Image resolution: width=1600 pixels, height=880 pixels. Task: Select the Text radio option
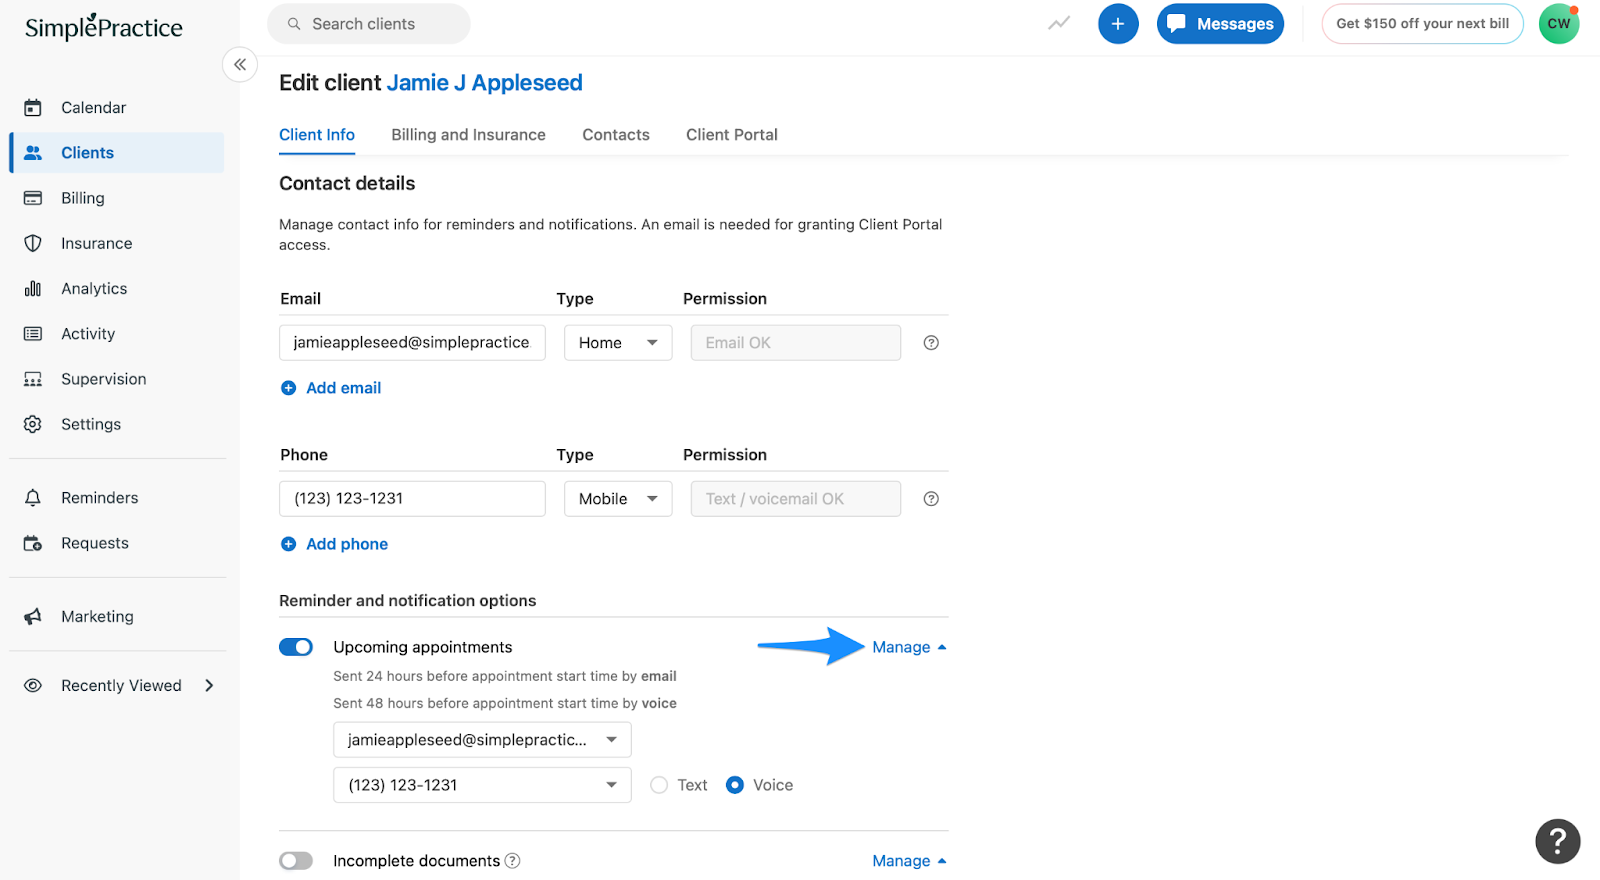click(659, 785)
